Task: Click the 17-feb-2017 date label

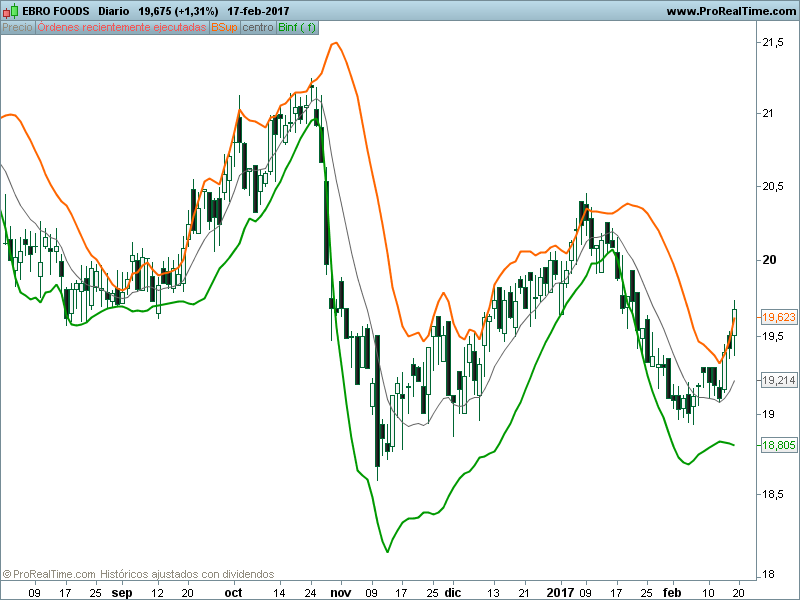Action: click(258, 11)
